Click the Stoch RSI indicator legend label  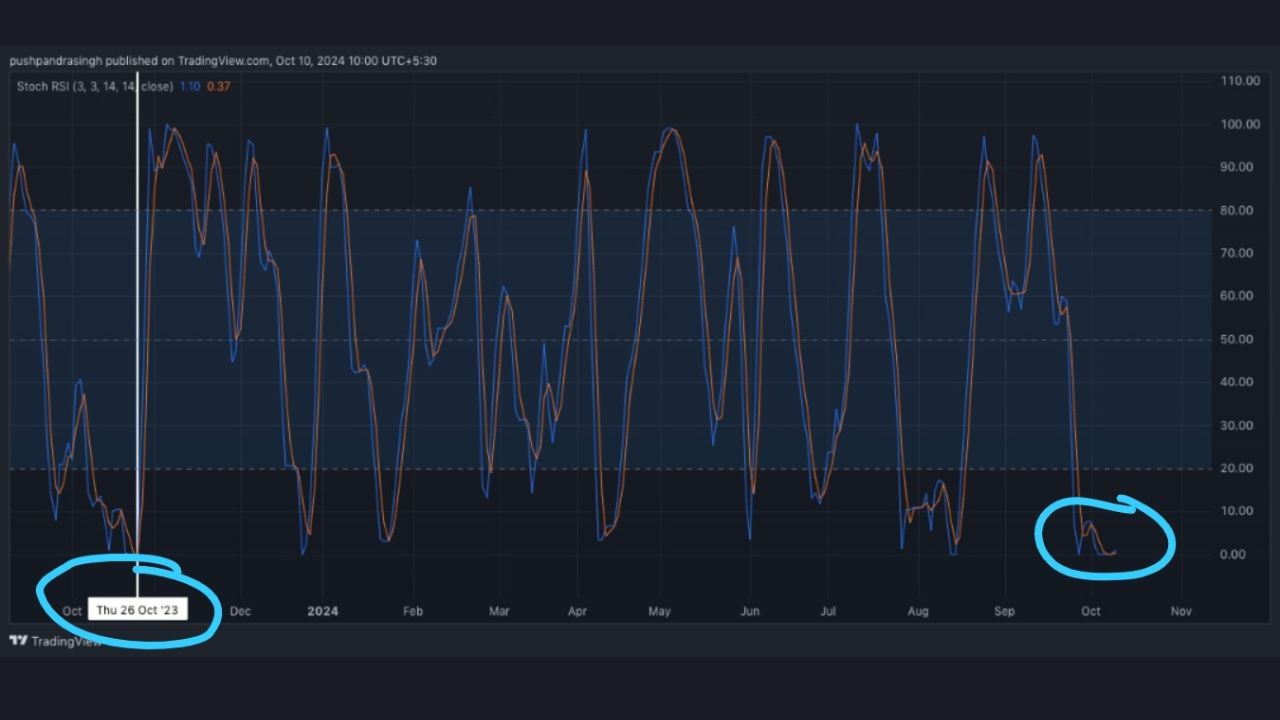pyautogui.click(x=94, y=86)
